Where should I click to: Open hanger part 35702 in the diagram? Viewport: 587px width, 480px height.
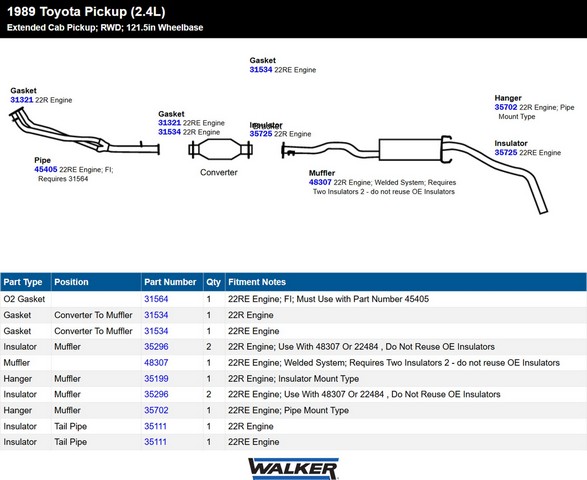506,107
